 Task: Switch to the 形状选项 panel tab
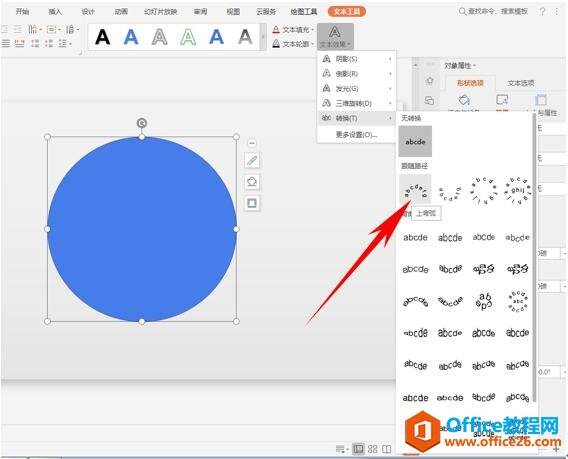click(x=470, y=83)
